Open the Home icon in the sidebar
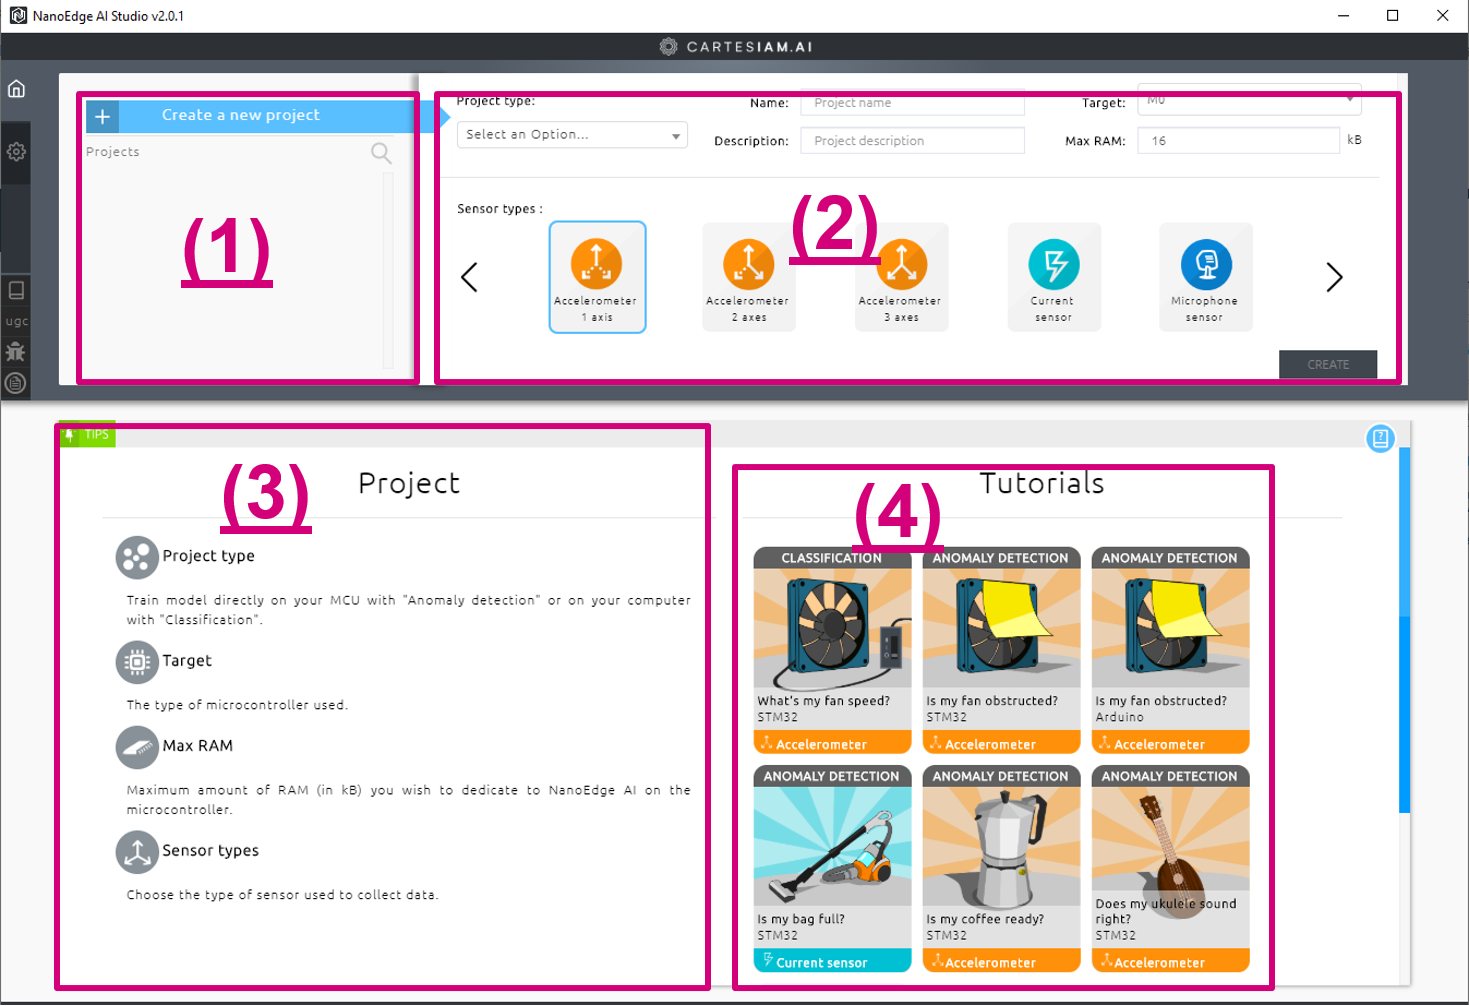 coord(16,89)
